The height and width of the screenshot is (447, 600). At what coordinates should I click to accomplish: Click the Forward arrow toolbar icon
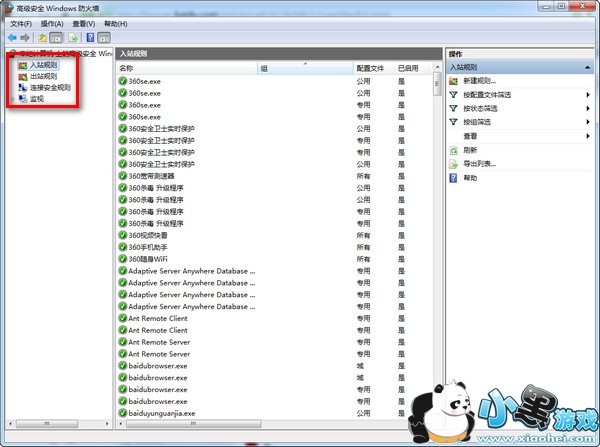tap(25, 38)
